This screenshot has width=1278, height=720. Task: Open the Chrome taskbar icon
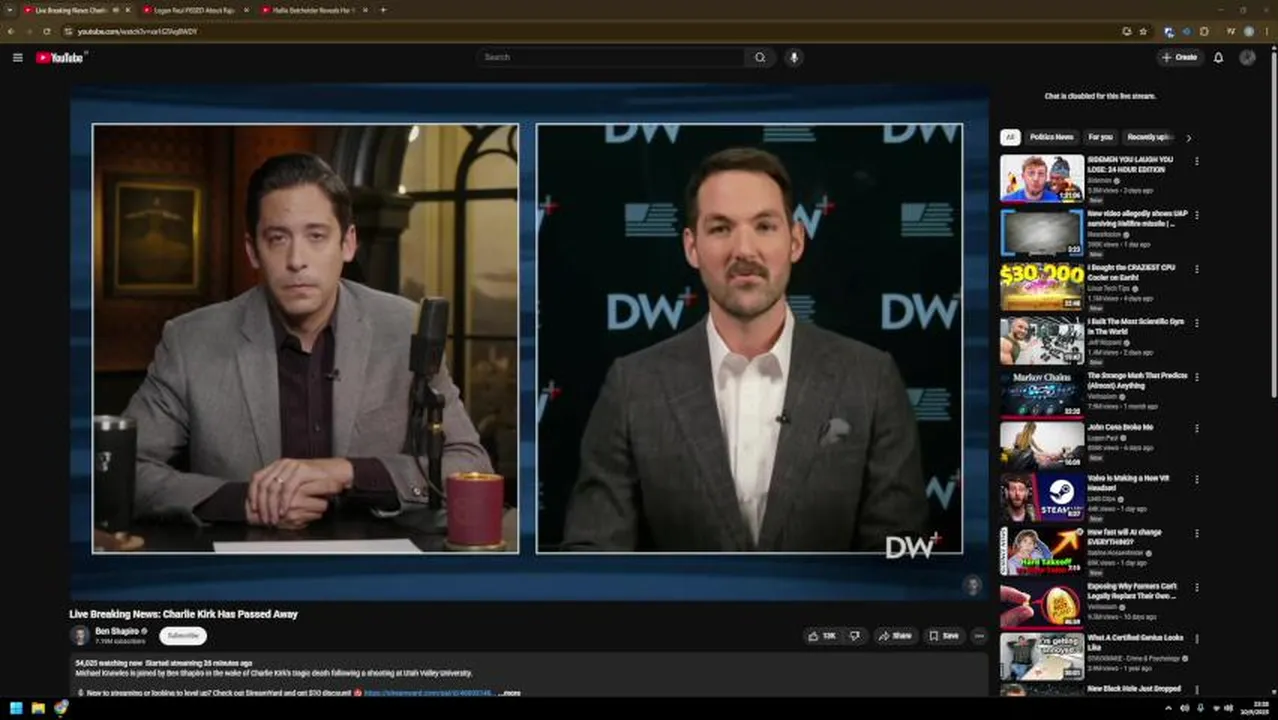[x=61, y=708]
